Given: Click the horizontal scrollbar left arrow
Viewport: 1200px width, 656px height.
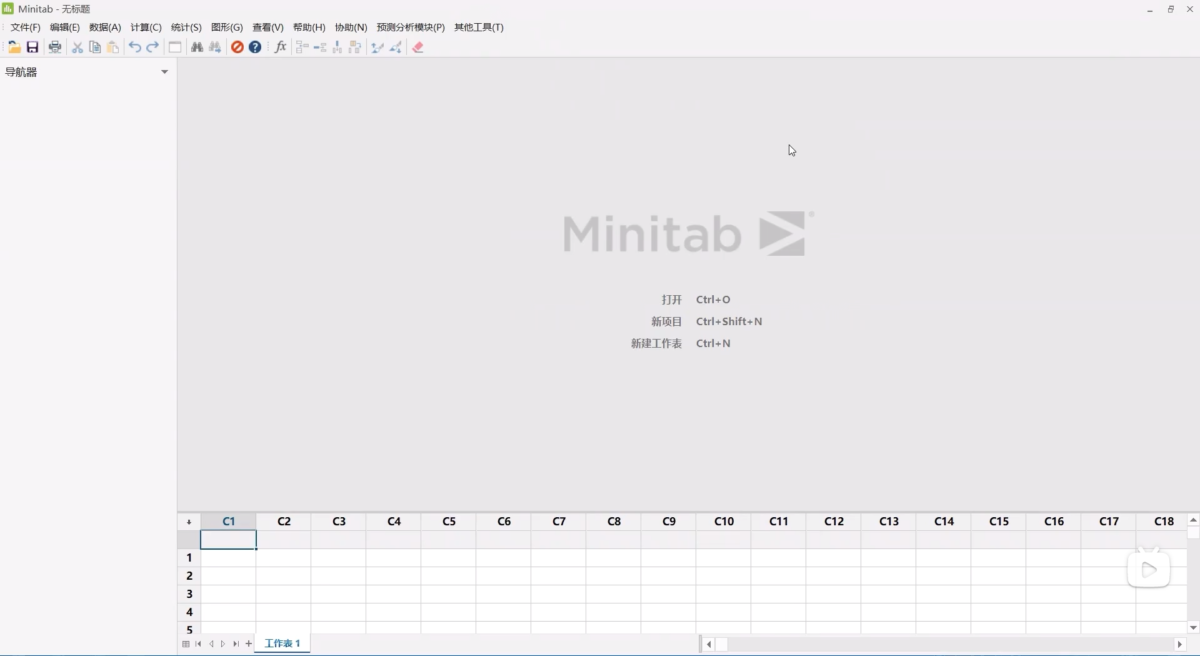Looking at the screenshot, I should [x=709, y=645].
